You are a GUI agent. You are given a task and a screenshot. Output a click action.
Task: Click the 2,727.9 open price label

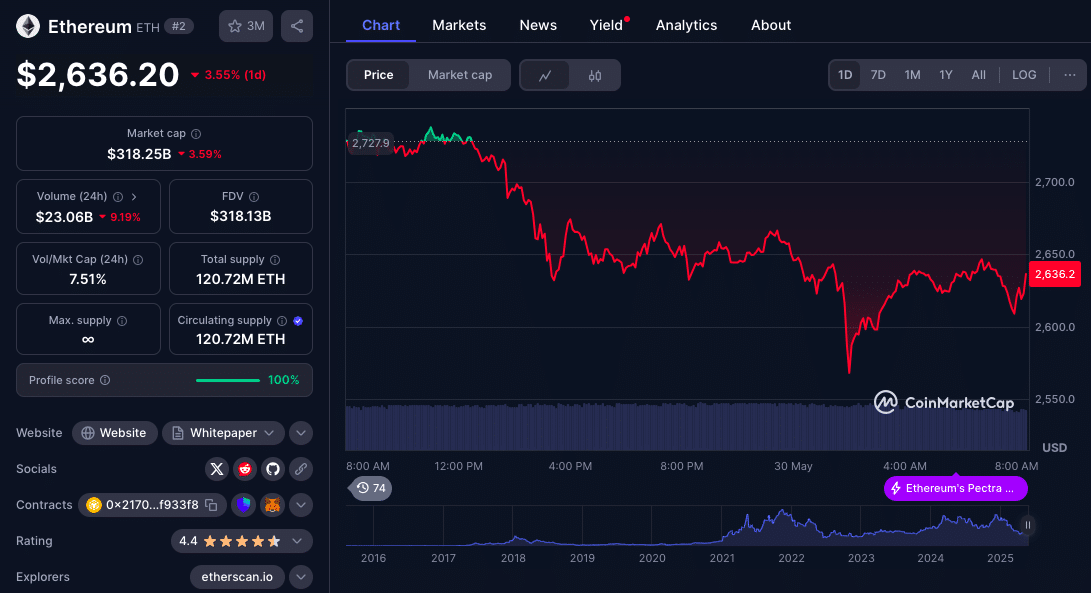pos(370,143)
